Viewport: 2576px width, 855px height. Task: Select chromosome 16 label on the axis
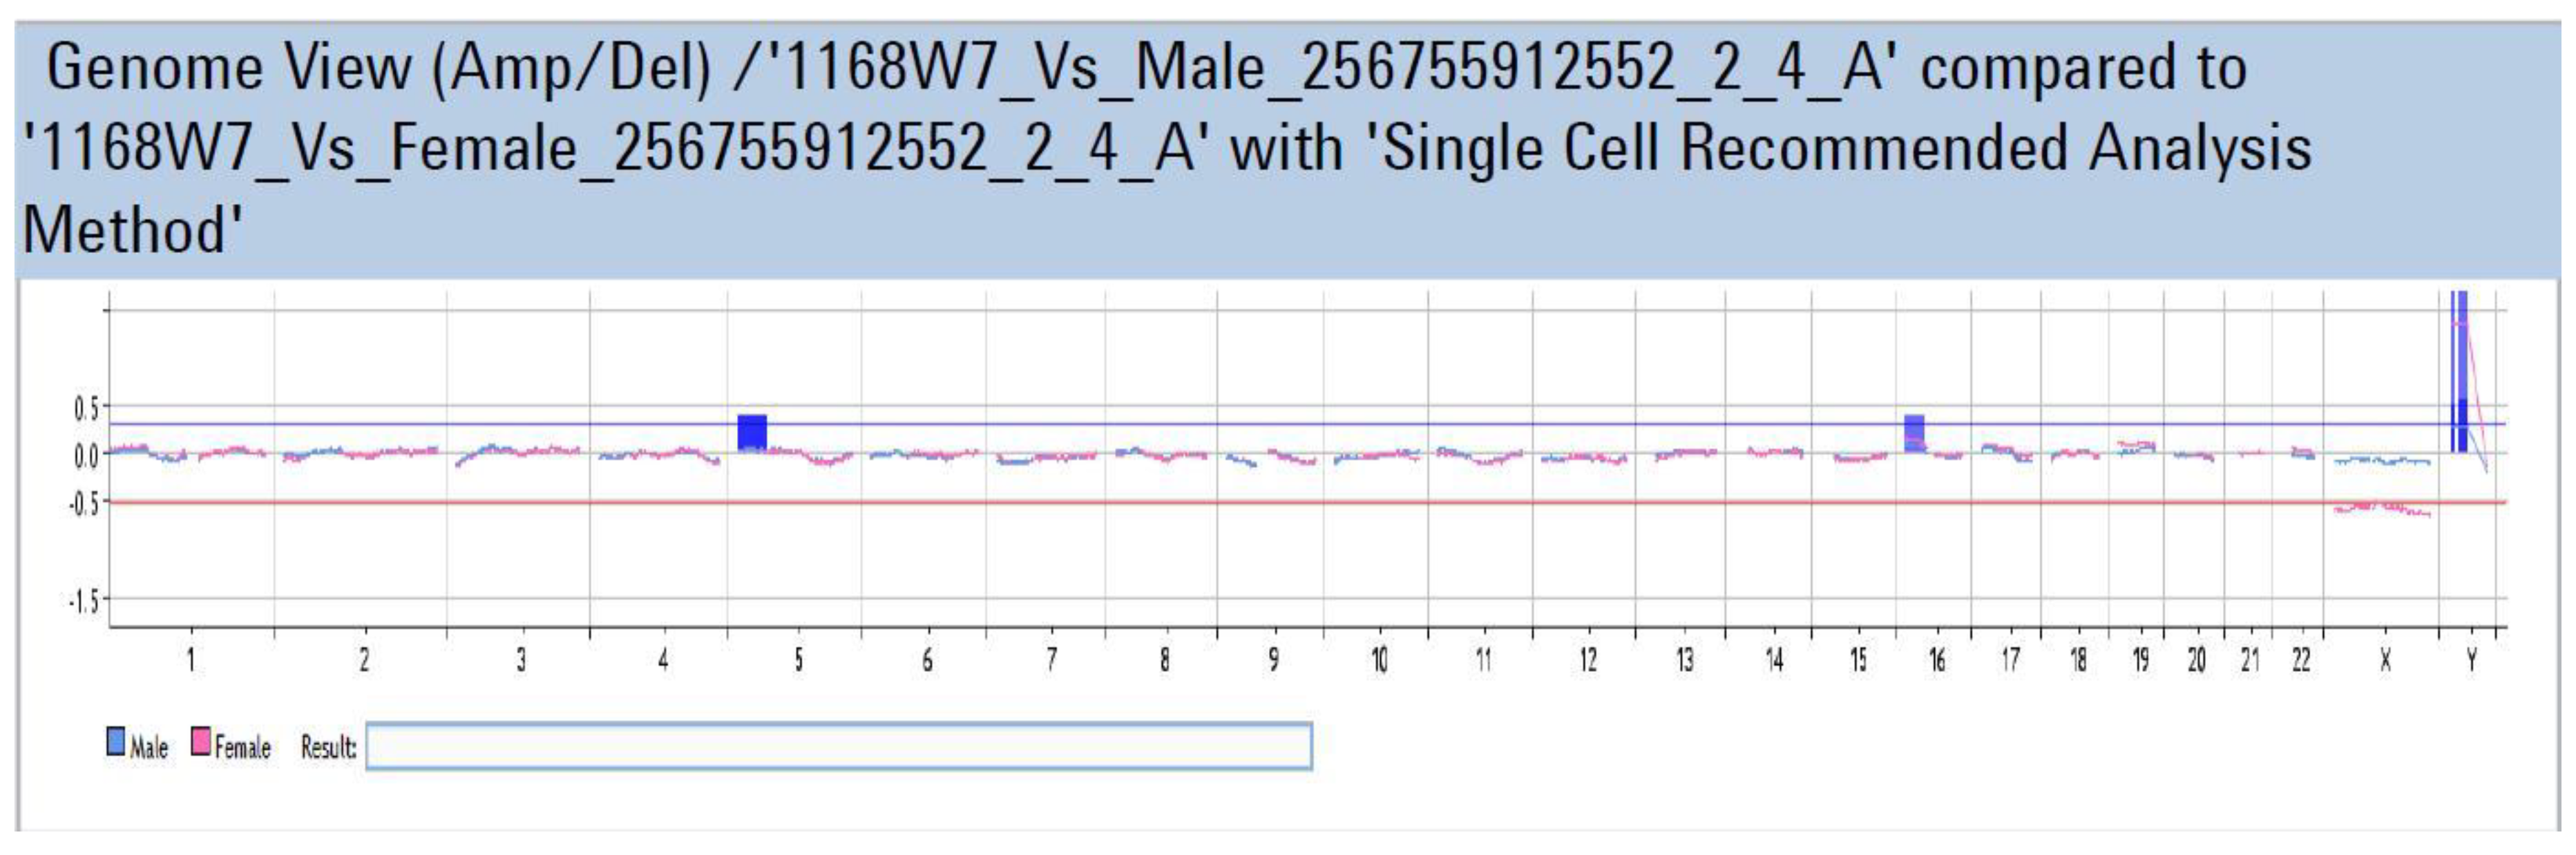click(1937, 660)
